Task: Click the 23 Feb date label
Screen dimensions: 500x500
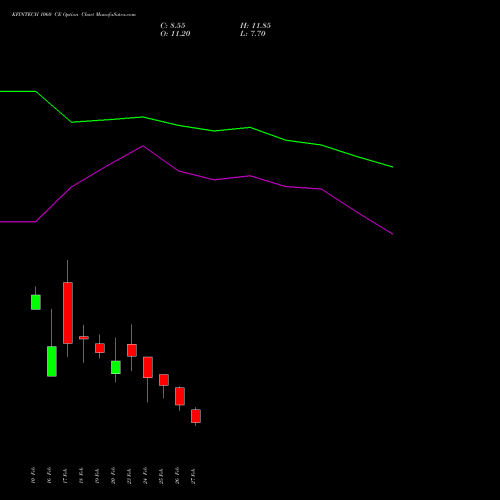Action: coord(129,475)
